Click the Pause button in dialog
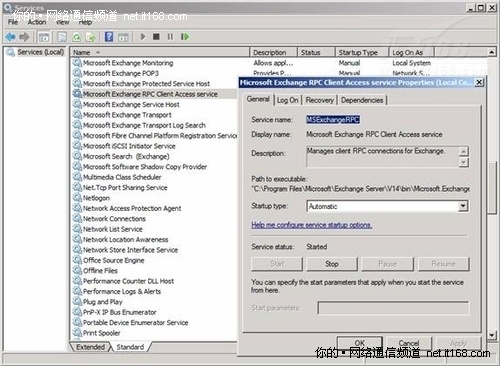This screenshot has width=500, height=366. click(387, 264)
